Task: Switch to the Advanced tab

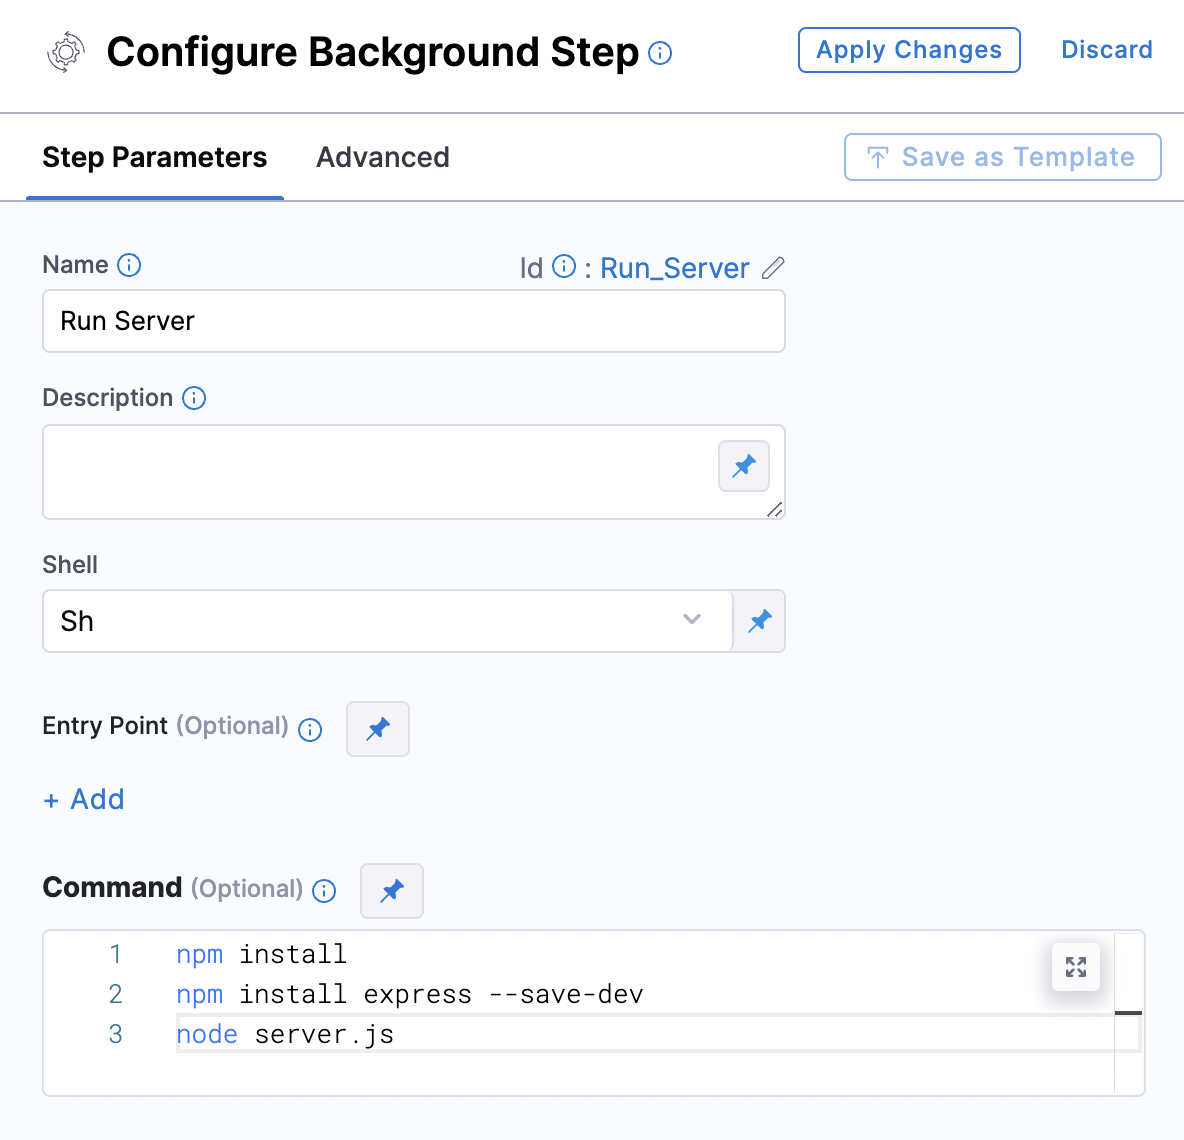Action: (383, 157)
